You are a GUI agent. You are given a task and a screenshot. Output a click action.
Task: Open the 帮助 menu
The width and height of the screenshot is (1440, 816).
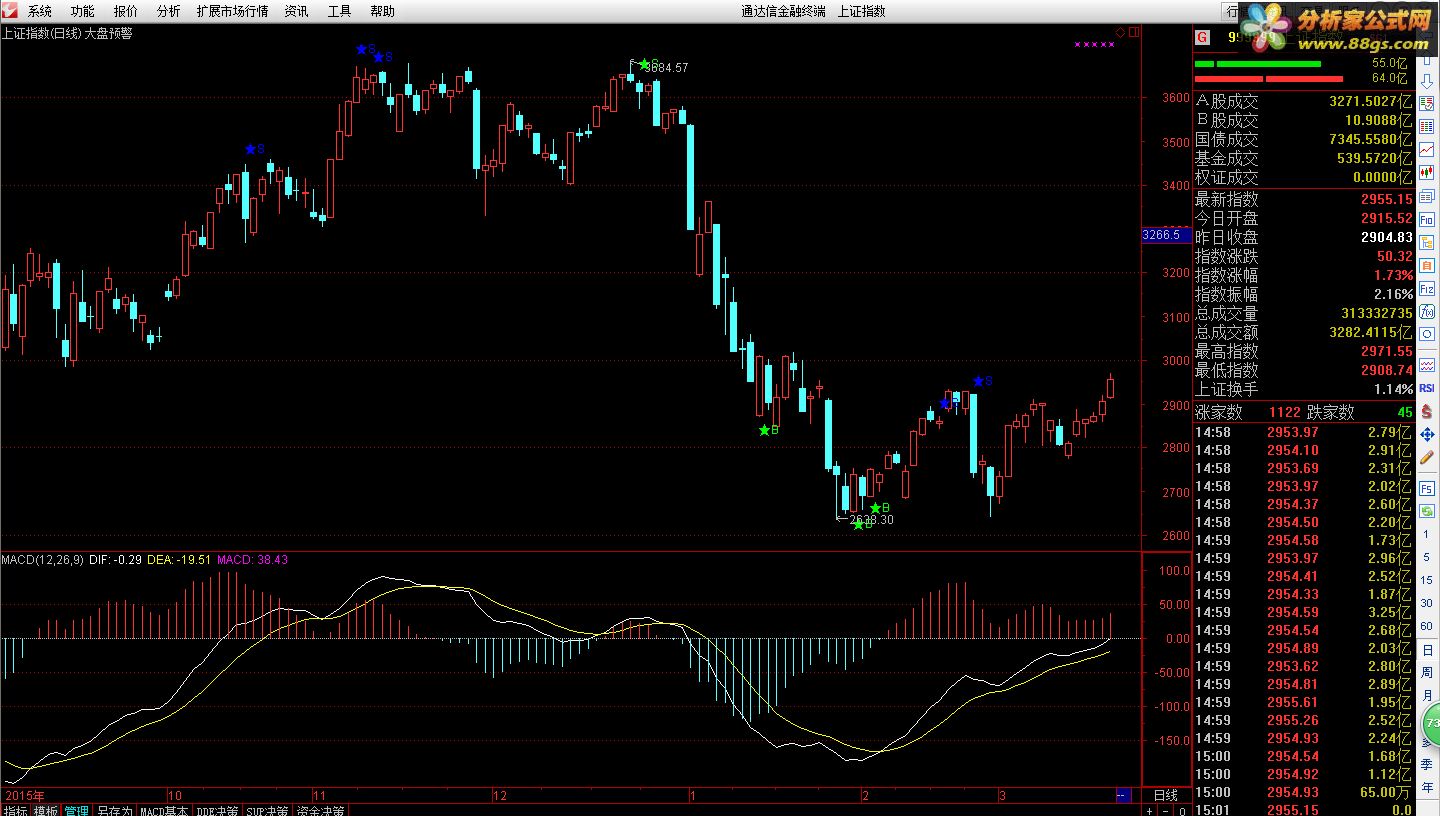pos(382,11)
